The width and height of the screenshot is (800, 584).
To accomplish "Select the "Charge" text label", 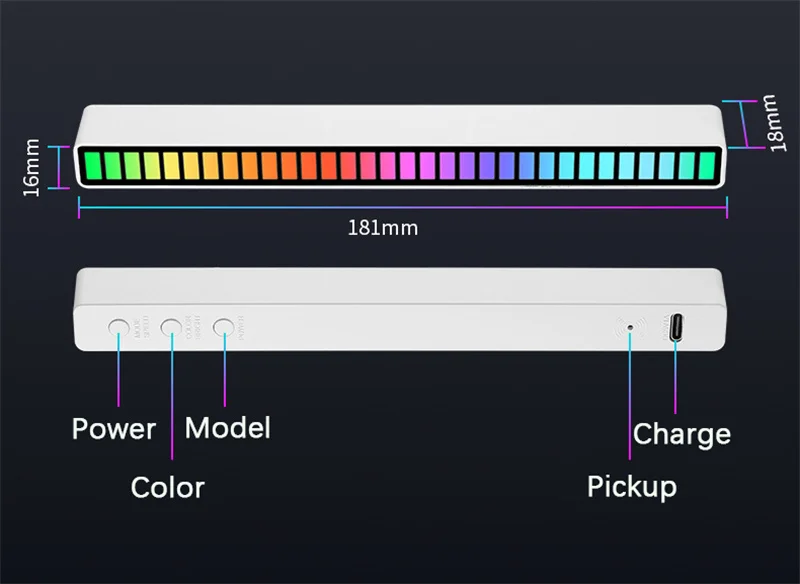I will (681, 435).
